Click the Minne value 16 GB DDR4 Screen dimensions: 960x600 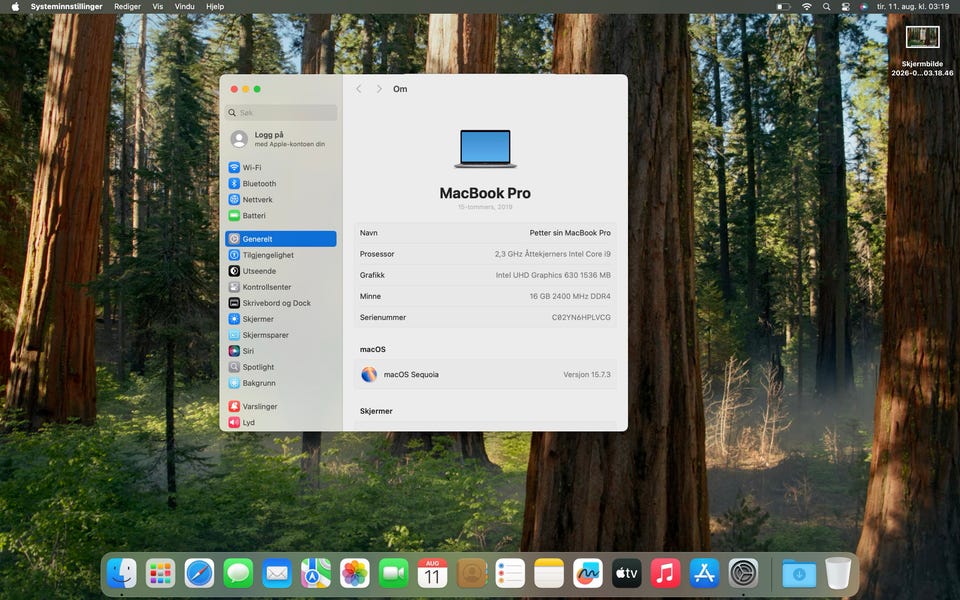pos(570,296)
